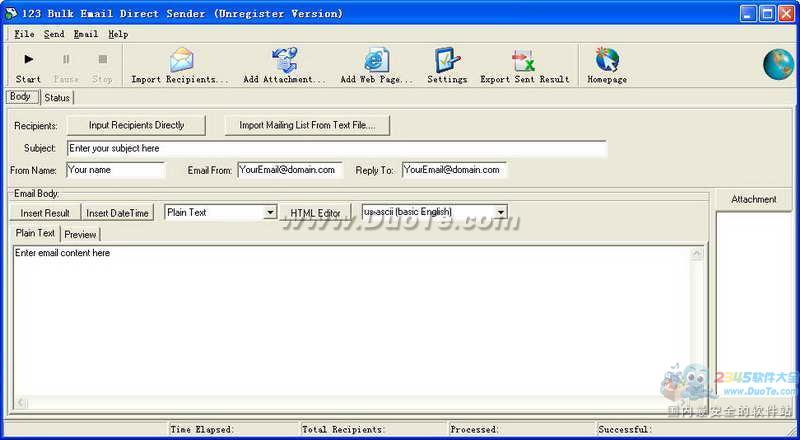Open the File menu

[24, 34]
